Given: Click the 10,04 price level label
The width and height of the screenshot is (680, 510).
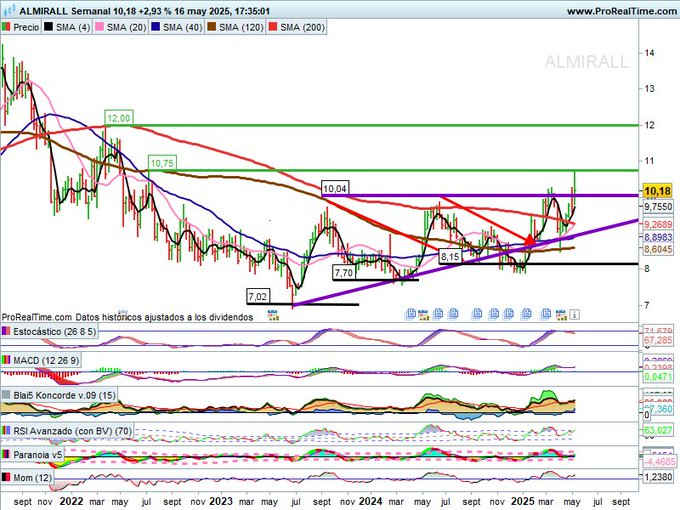Looking at the screenshot, I should [x=335, y=188].
